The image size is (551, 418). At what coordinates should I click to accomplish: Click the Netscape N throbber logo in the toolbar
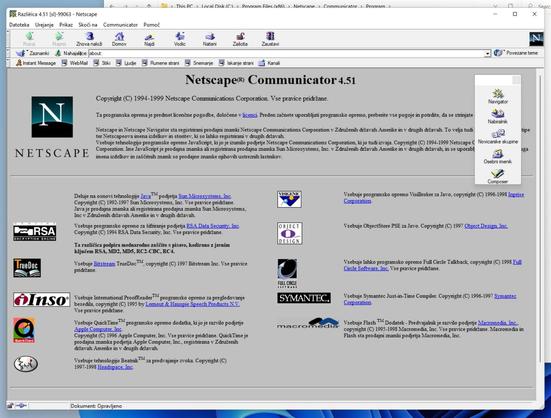point(536,39)
